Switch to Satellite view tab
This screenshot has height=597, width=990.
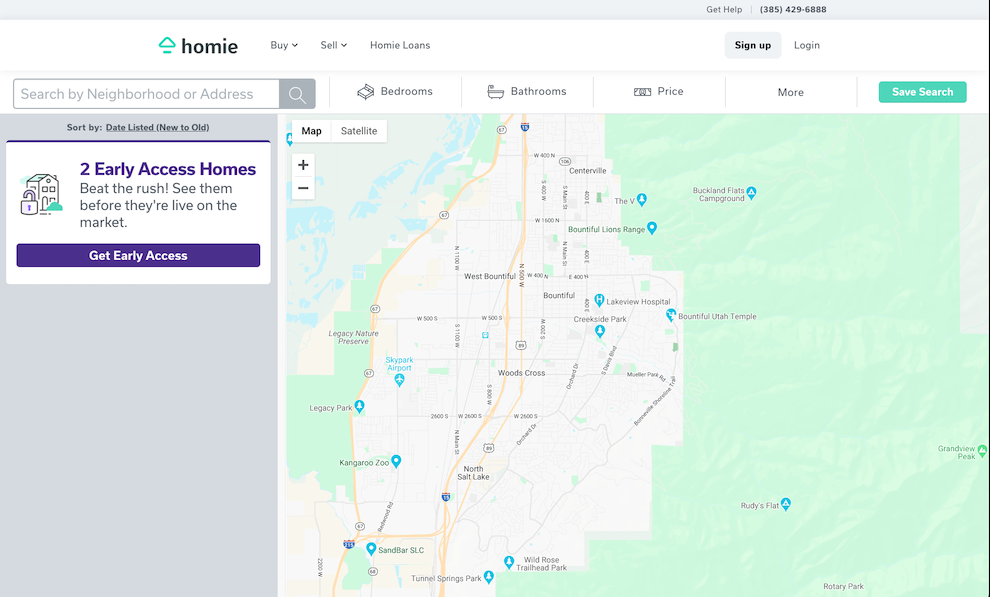[x=359, y=131]
